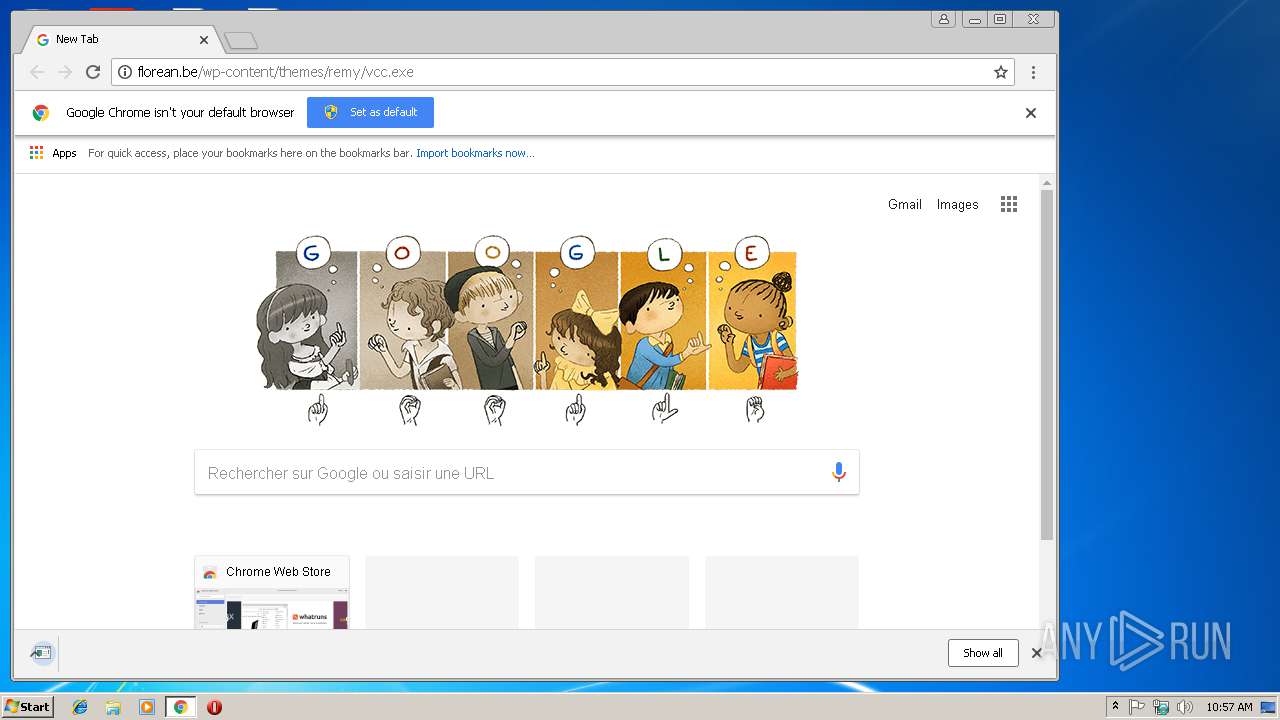1280x720 pixels.
Task: Open the volume speaker tray icon
Action: tap(1185, 707)
